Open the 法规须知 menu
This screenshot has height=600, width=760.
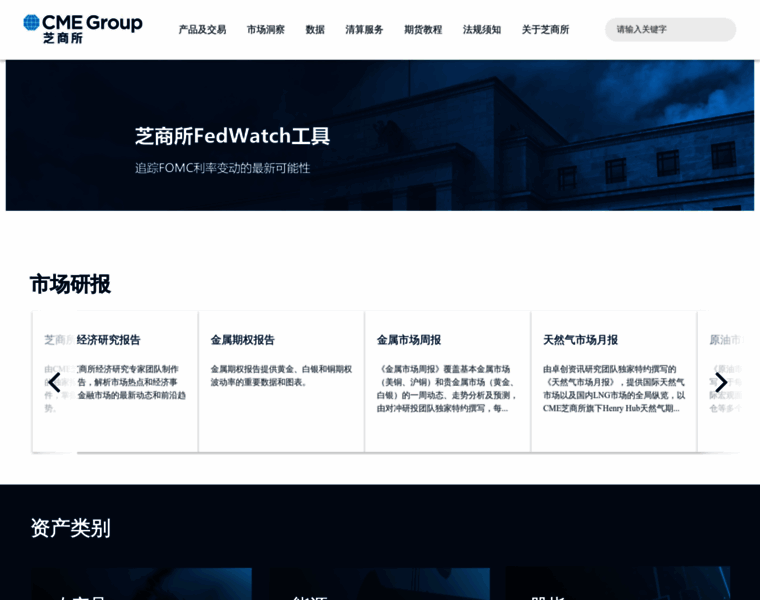pos(482,30)
